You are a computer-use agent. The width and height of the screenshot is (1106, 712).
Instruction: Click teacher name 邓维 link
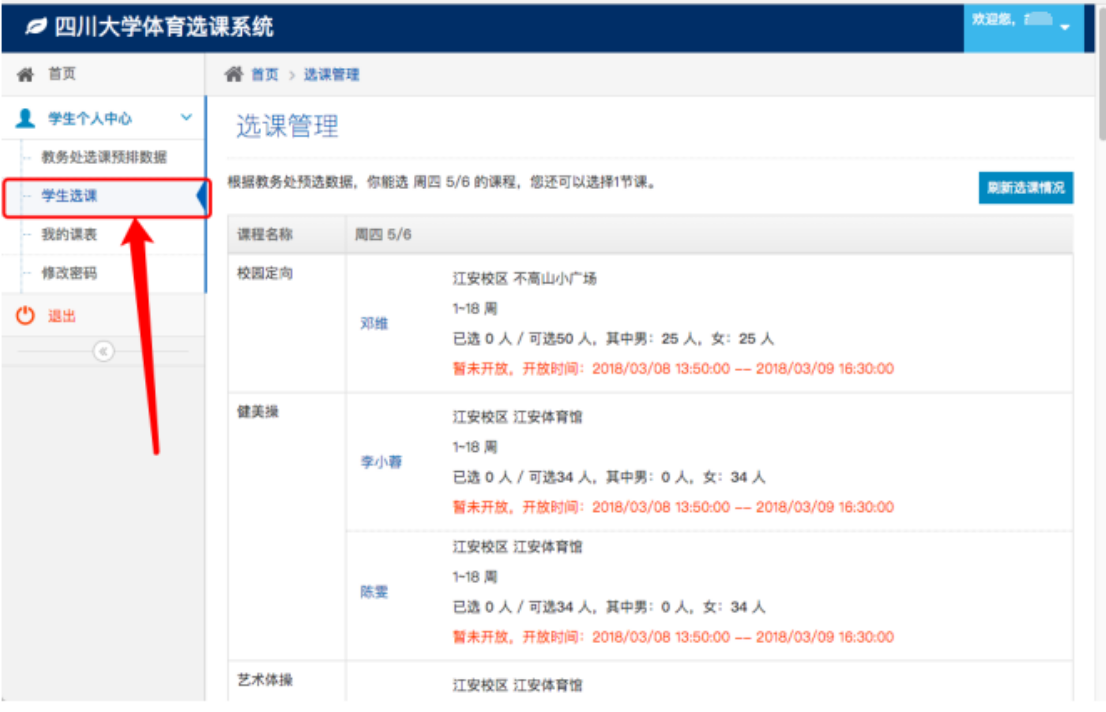pos(374,323)
